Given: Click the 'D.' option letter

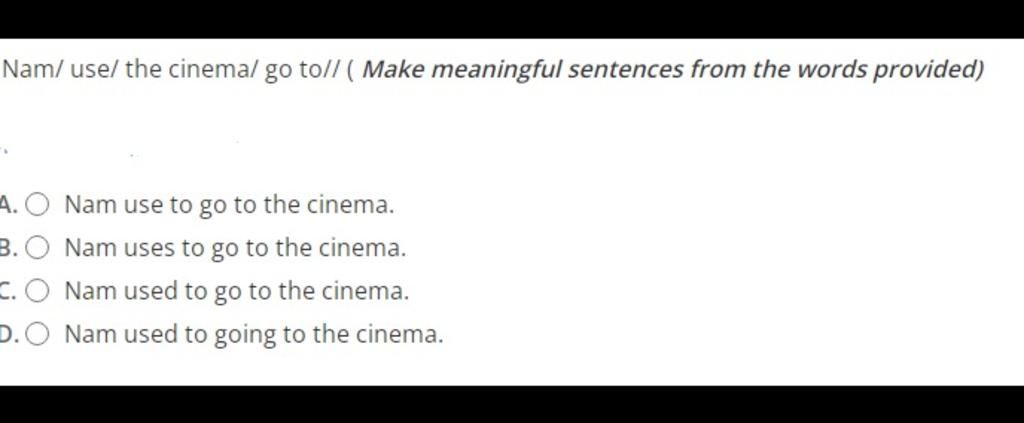Looking at the screenshot, I should (x=8, y=334).
